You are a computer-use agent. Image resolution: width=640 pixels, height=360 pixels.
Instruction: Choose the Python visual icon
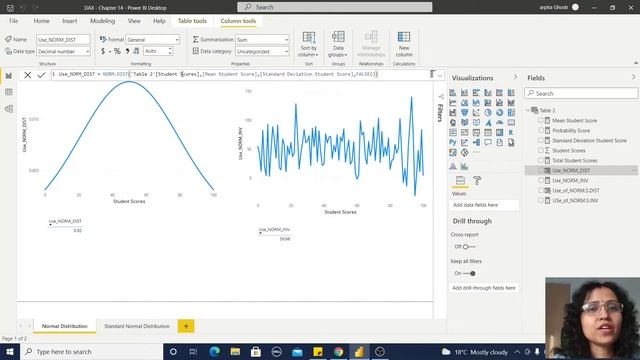[x=453, y=142]
